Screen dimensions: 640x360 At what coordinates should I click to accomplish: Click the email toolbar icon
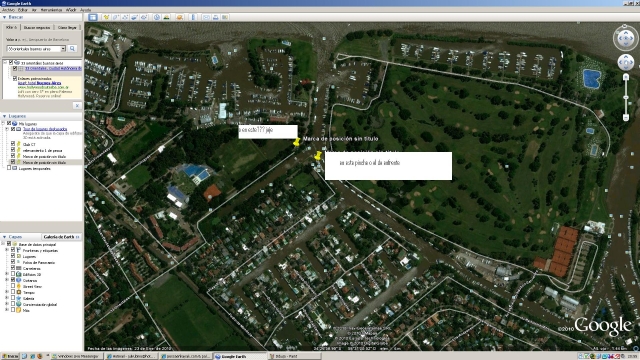[206, 17]
